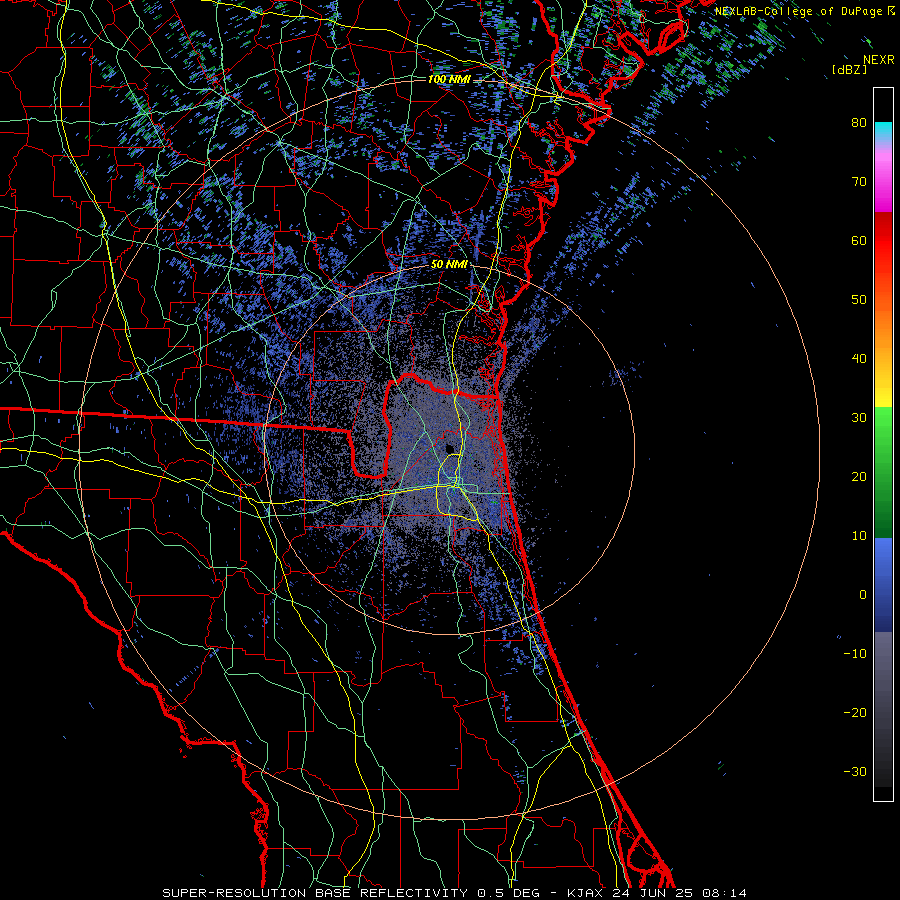Click the '50 NMI' range ring label
The width and height of the screenshot is (900, 900).
point(448,265)
